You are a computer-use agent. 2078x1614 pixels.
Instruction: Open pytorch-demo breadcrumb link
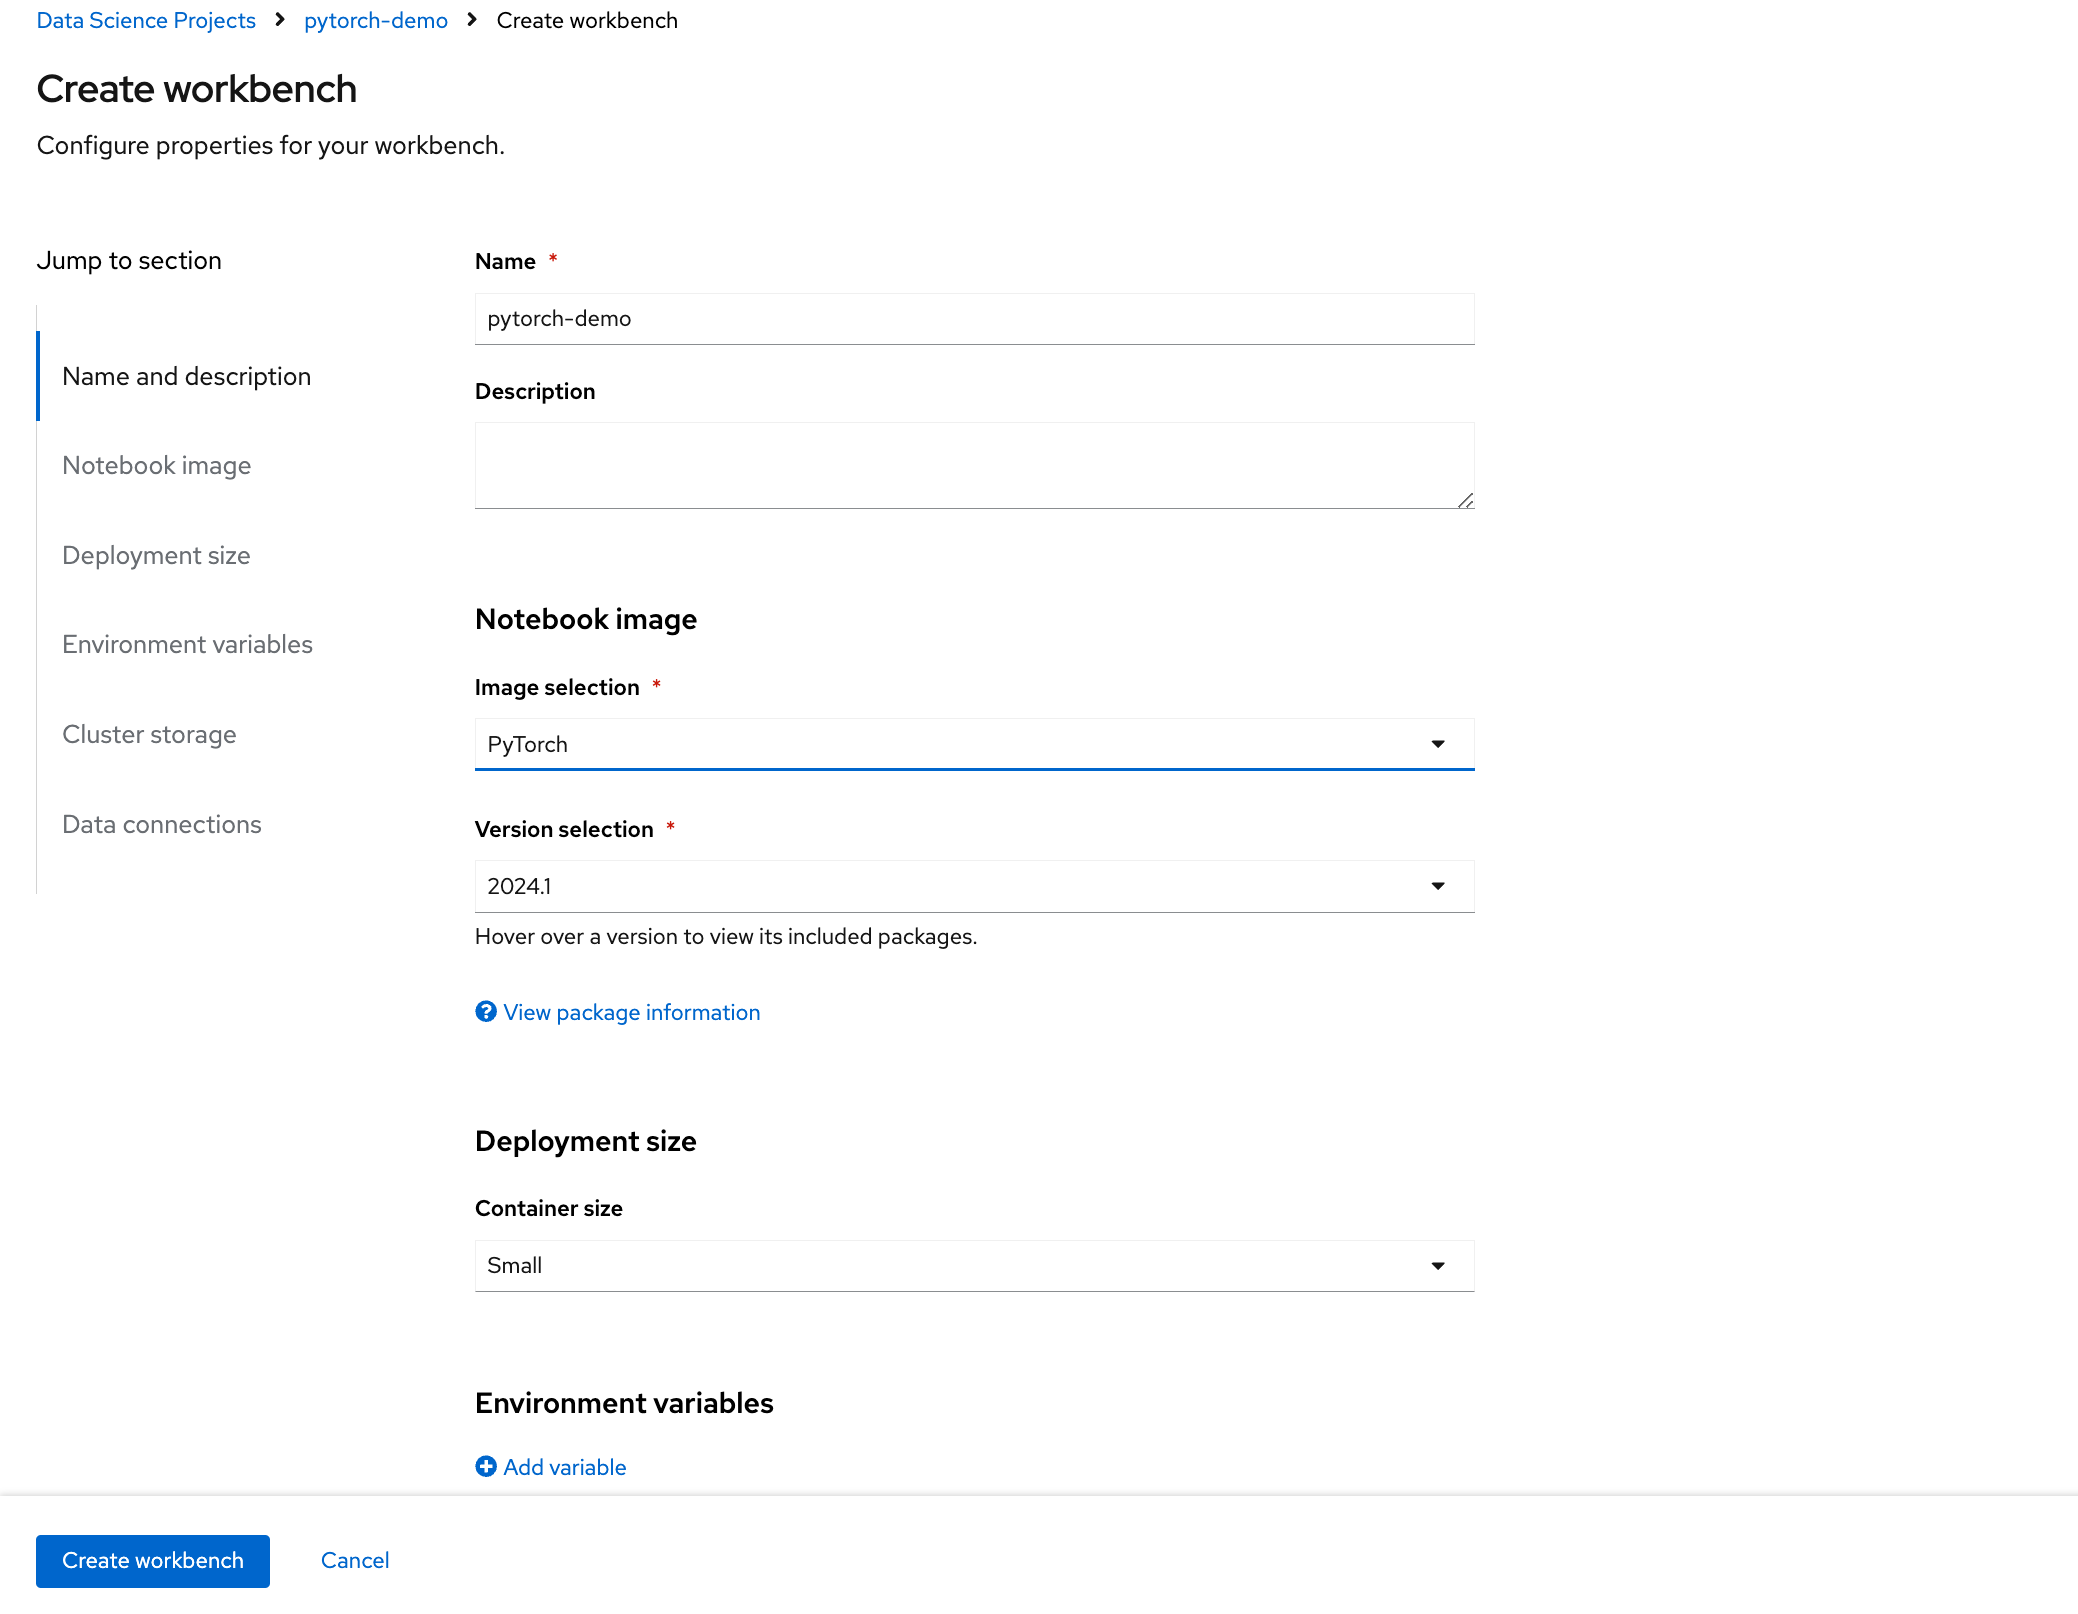click(x=376, y=20)
